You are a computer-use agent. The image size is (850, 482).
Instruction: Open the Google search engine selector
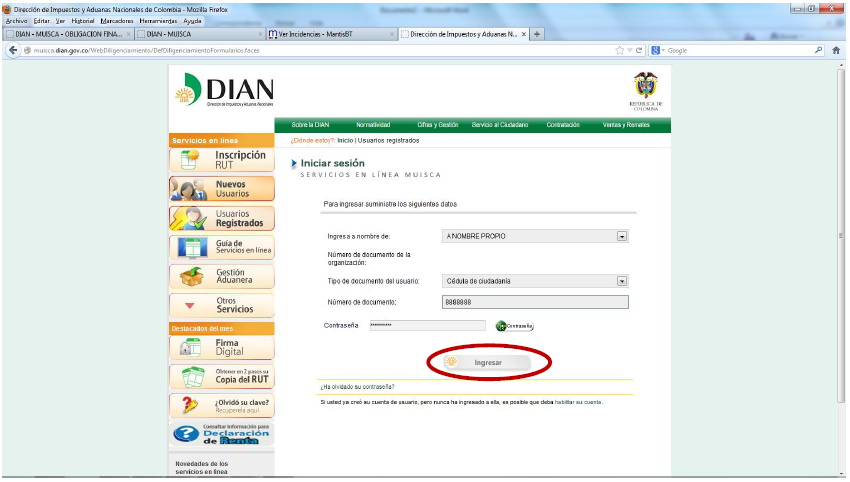[x=658, y=50]
